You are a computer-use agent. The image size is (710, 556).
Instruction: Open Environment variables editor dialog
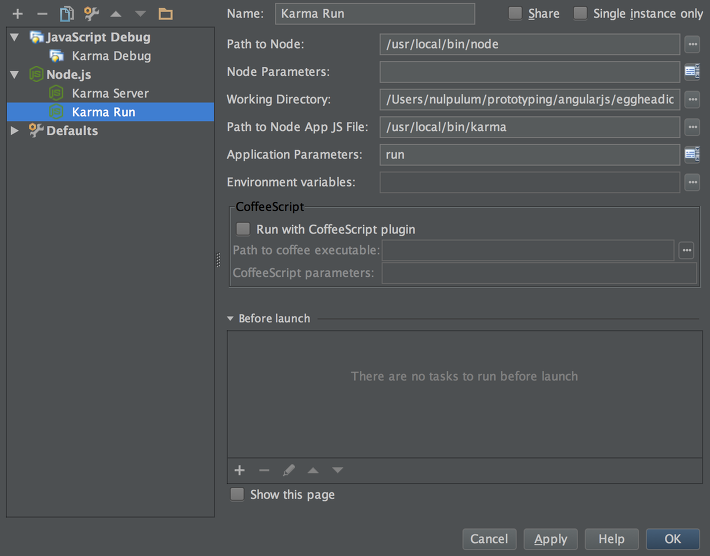(x=692, y=182)
